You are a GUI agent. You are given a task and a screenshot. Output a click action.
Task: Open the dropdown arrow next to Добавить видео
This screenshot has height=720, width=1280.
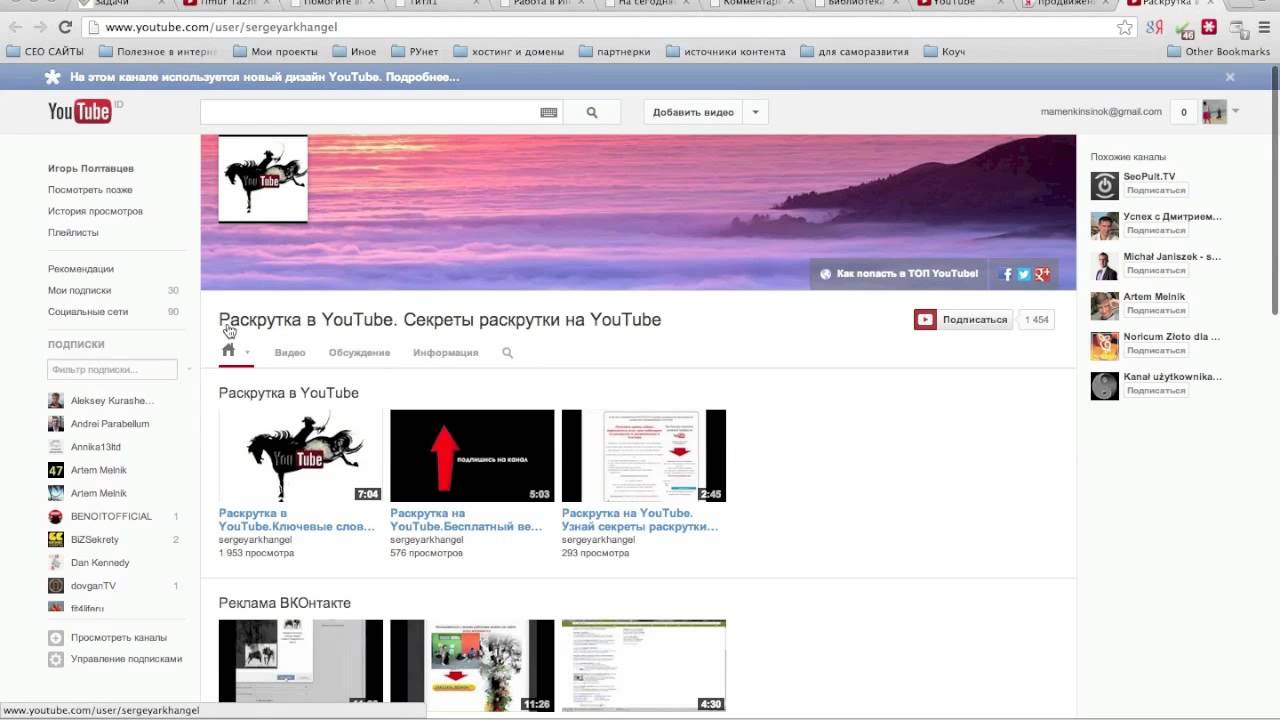click(x=755, y=112)
